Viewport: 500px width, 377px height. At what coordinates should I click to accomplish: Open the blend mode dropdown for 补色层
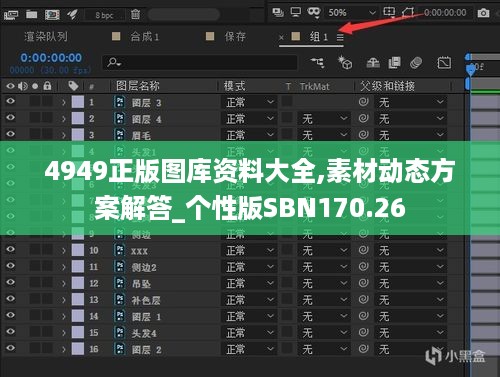(x=249, y=300)
